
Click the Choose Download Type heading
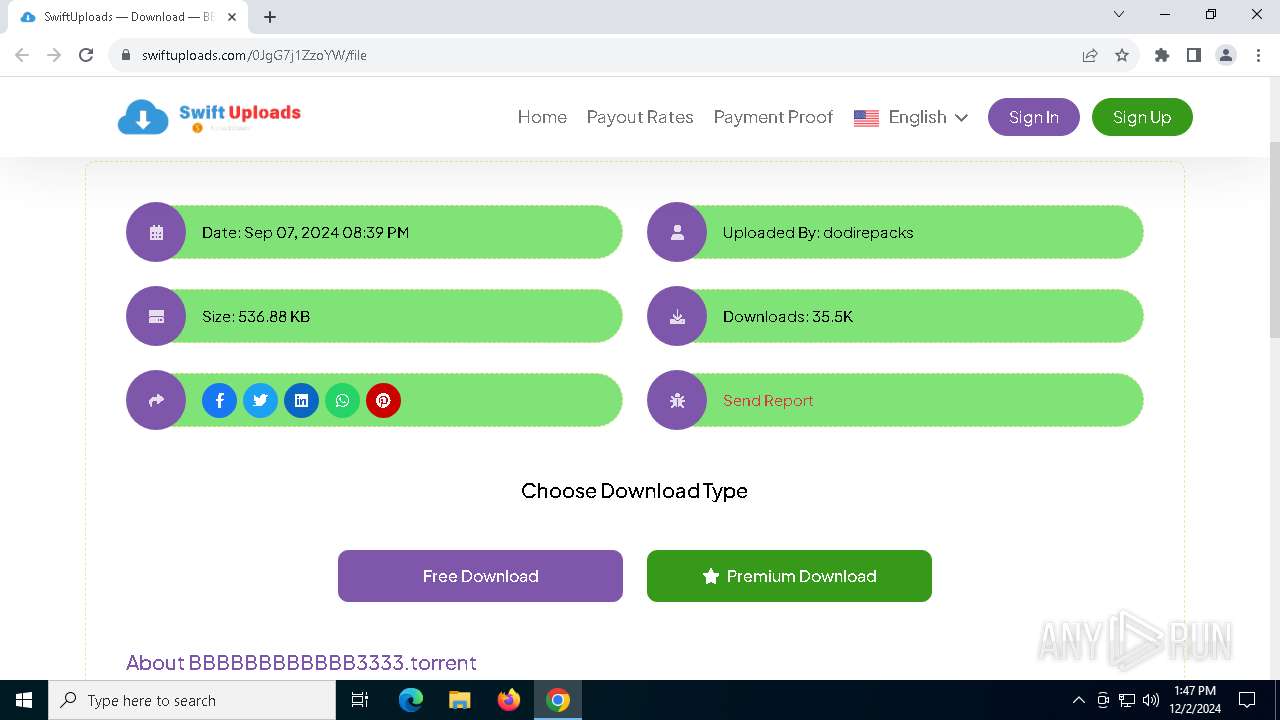[634, 491]
